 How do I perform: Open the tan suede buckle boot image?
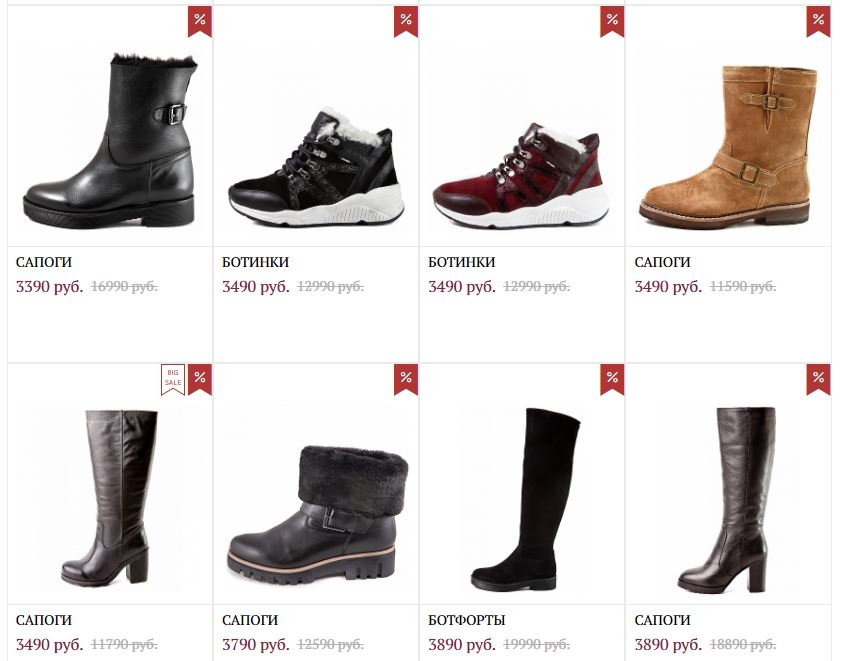pyautogui.click(x=728, y=147)
